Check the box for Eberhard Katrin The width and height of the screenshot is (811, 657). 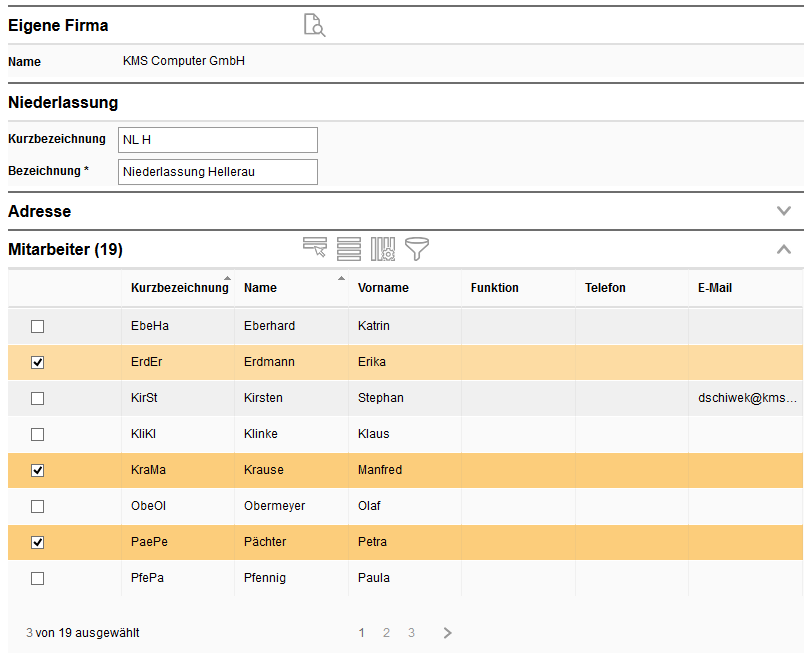[x=38, y=326]
